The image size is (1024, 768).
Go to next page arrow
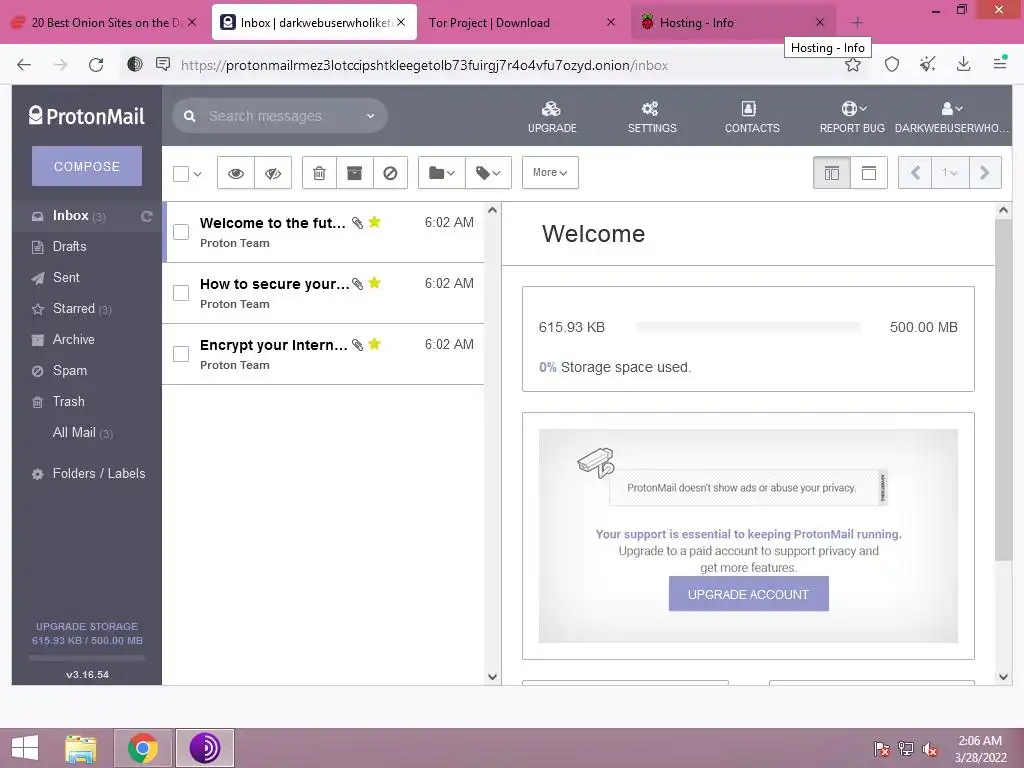985,173
